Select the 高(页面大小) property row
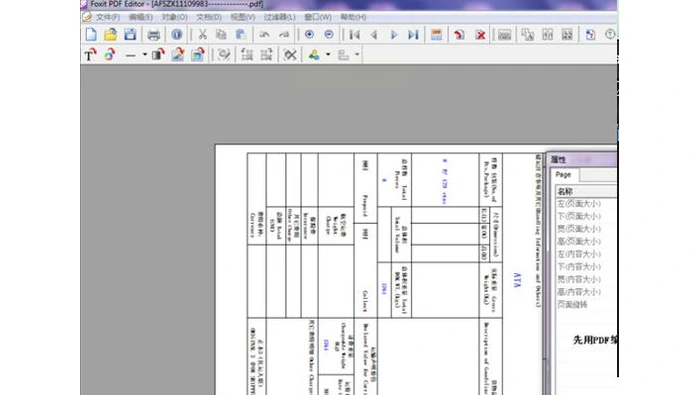700x395 pixels. 586,241
